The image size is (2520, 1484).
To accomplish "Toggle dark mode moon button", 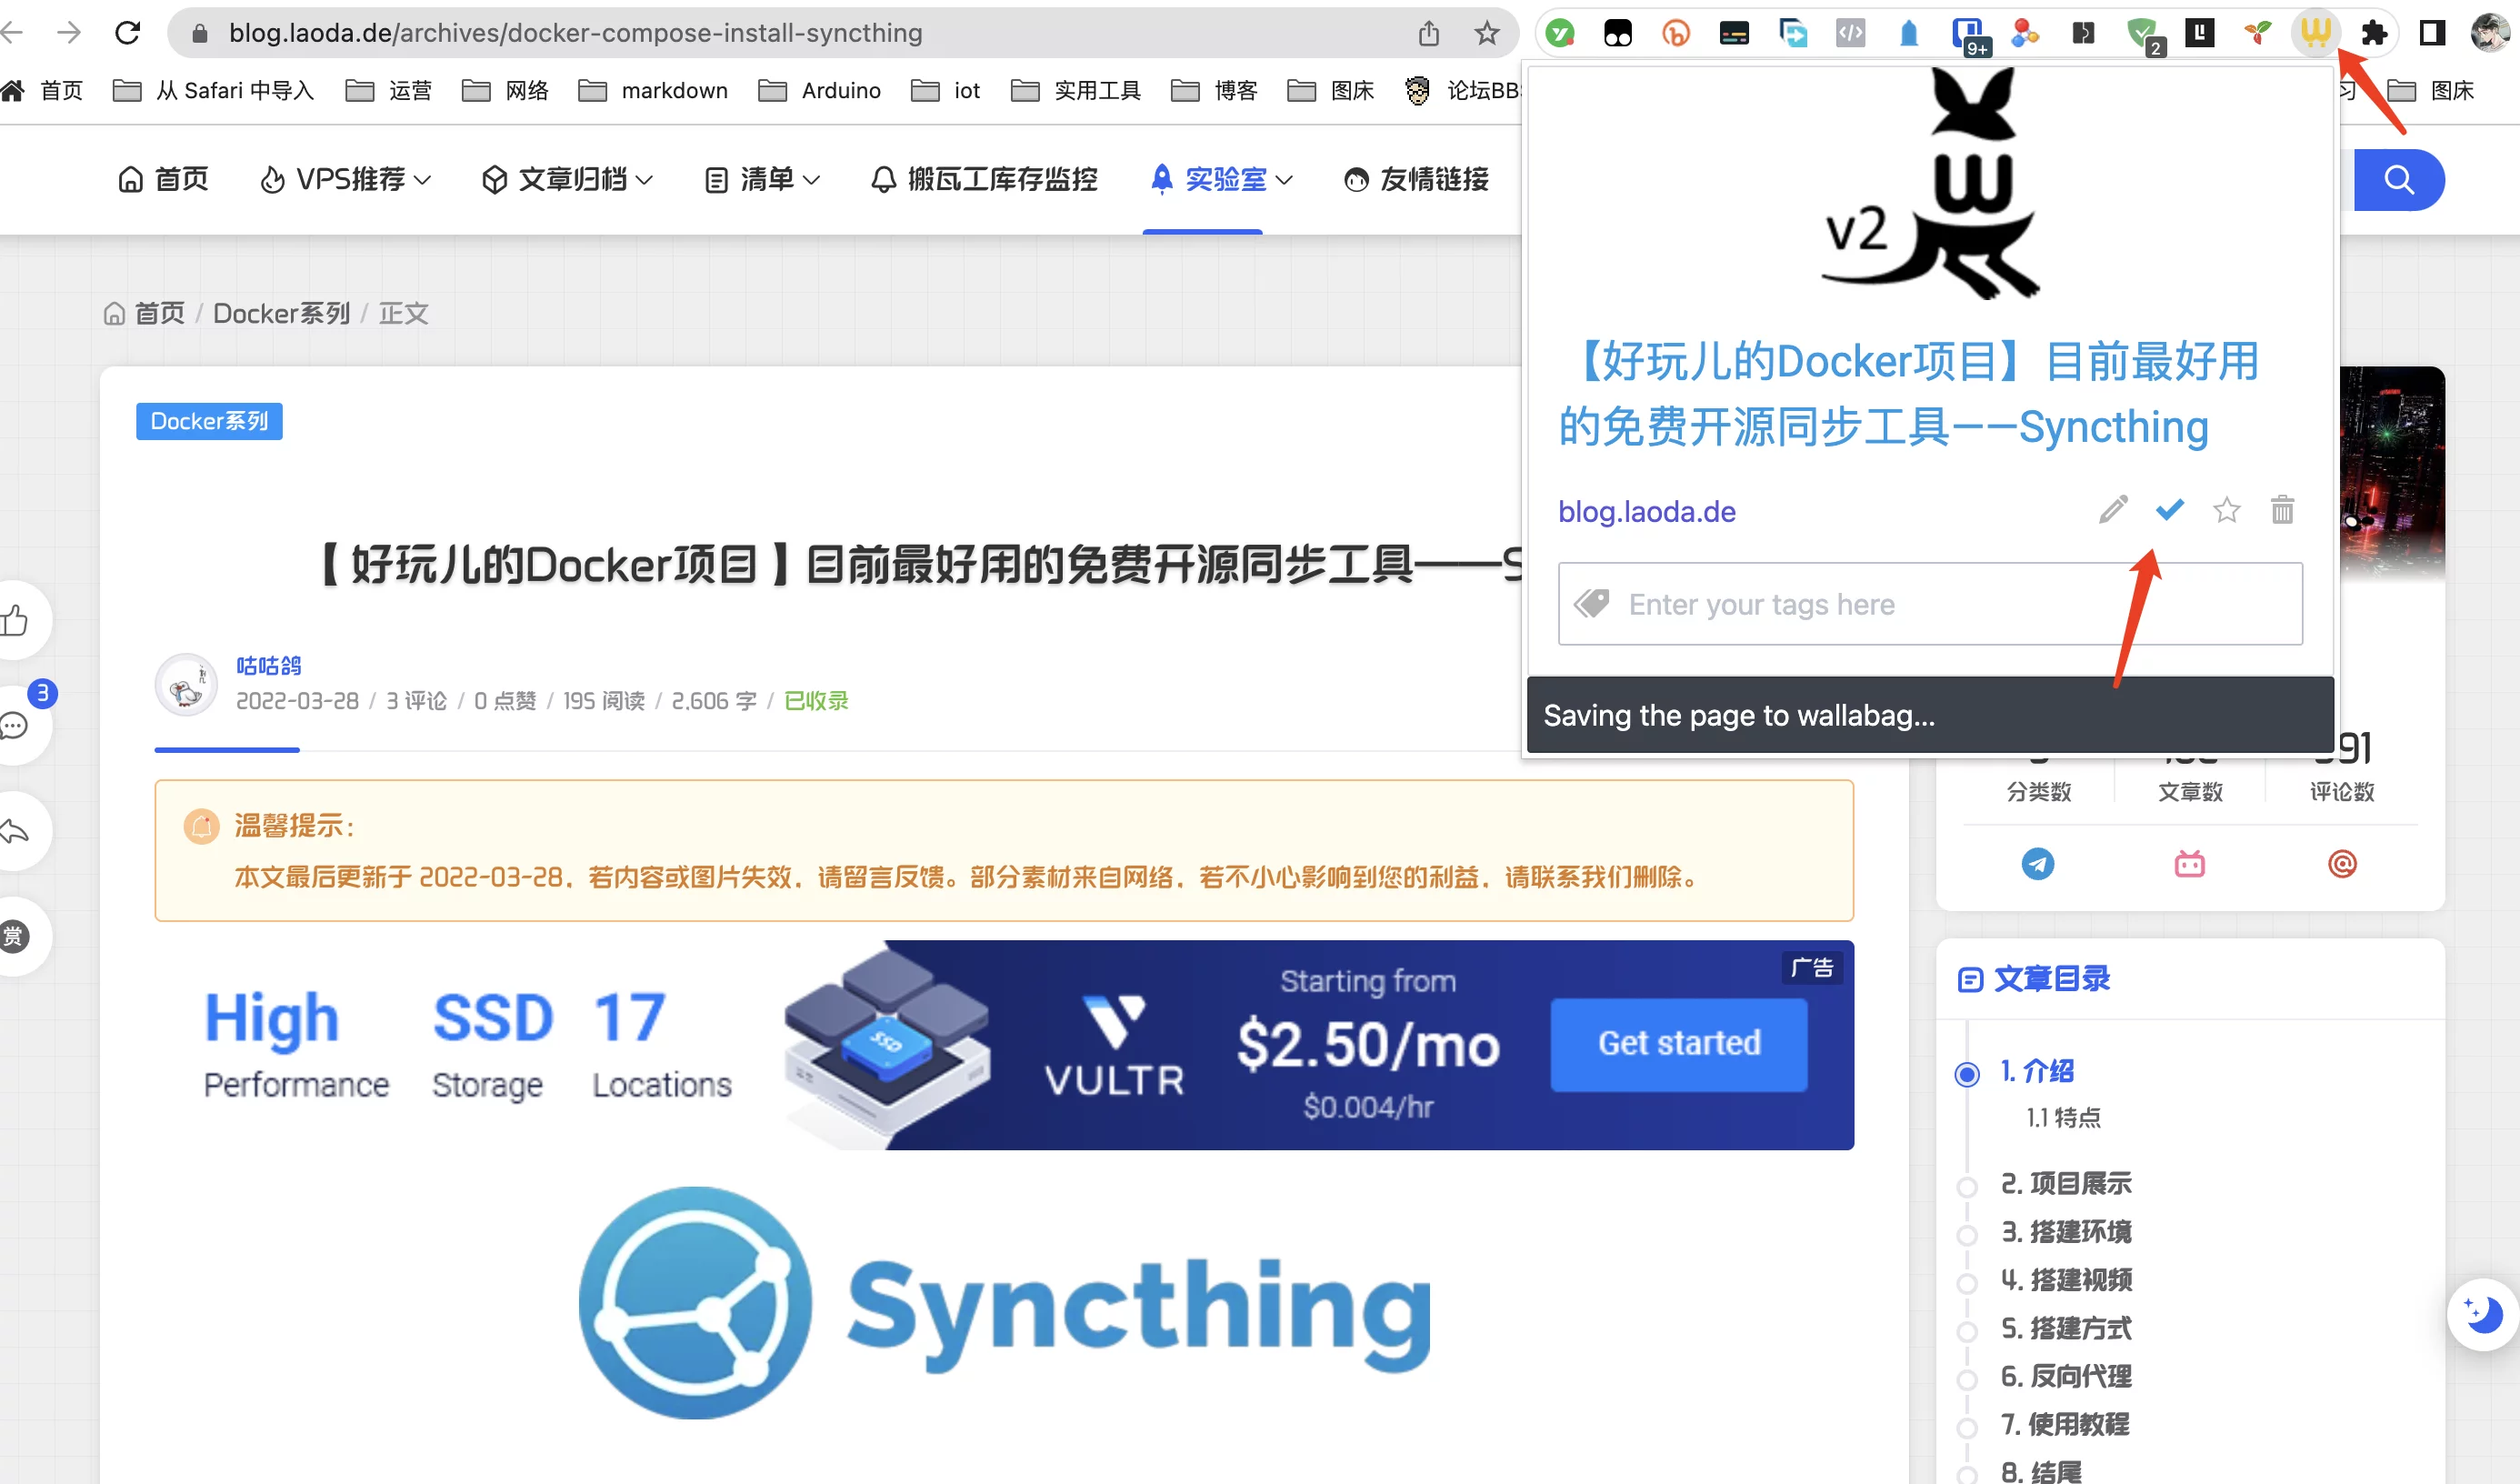I will point(2482,1314).
